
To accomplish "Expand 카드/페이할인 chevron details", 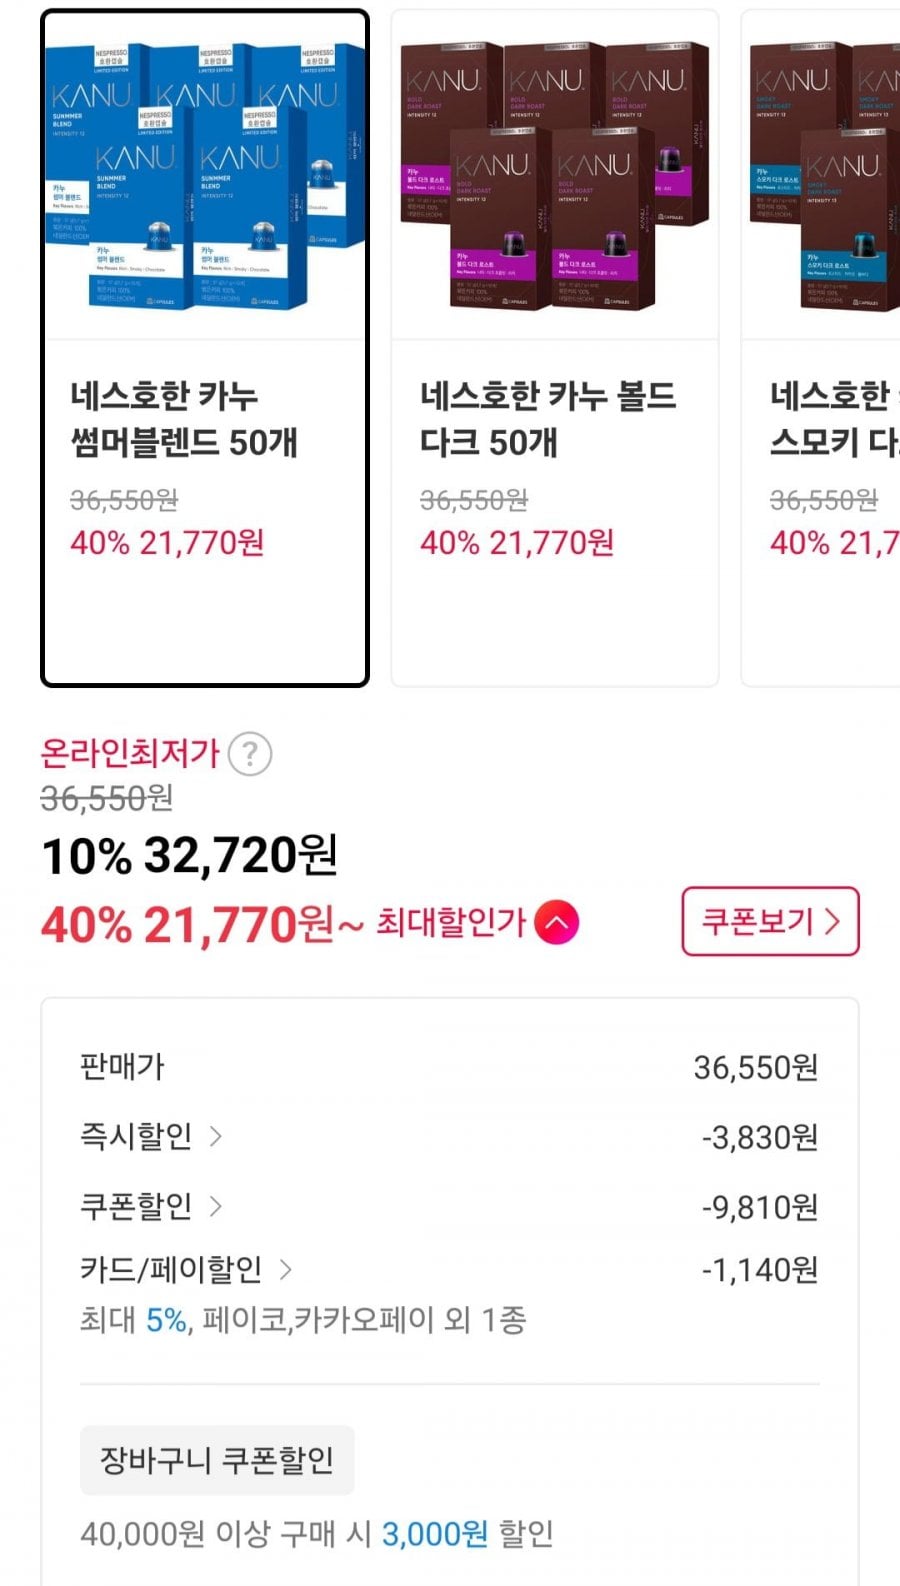I will 285,1270.
